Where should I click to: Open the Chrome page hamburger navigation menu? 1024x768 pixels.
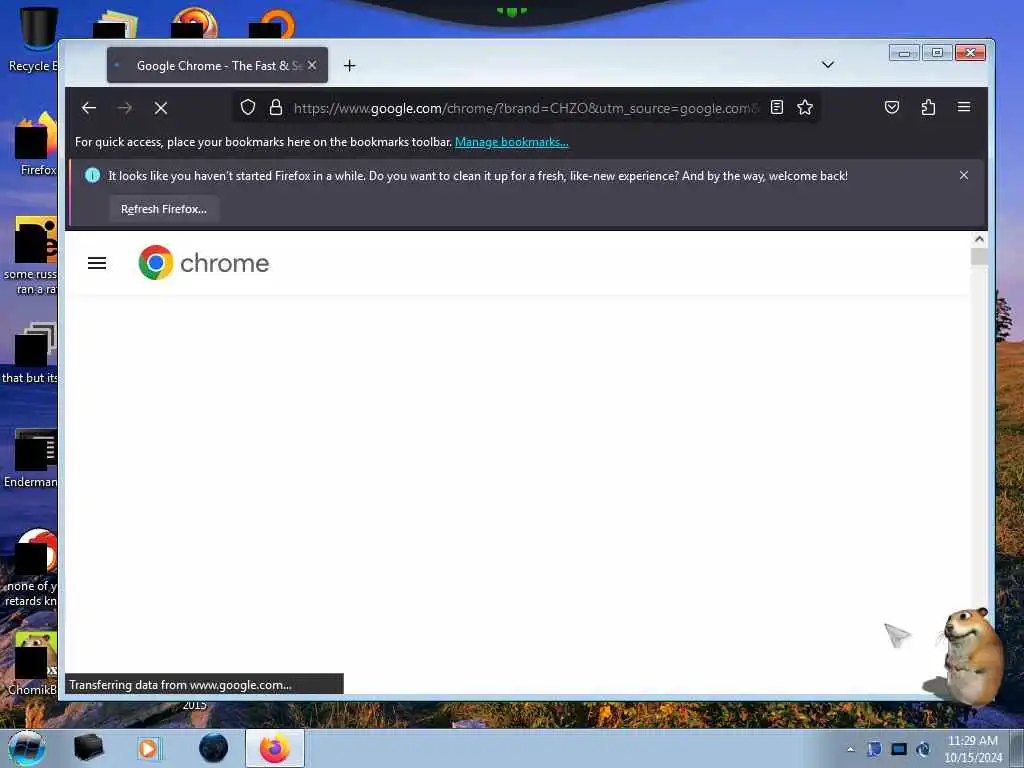tap(97, 263)
